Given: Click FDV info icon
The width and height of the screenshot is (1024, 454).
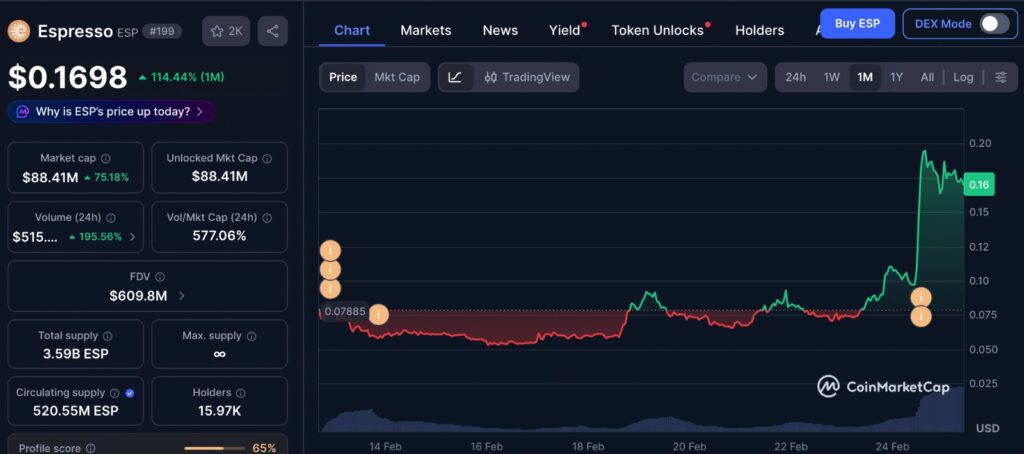Looking at the screenshot, I should (x=160, y=277).
